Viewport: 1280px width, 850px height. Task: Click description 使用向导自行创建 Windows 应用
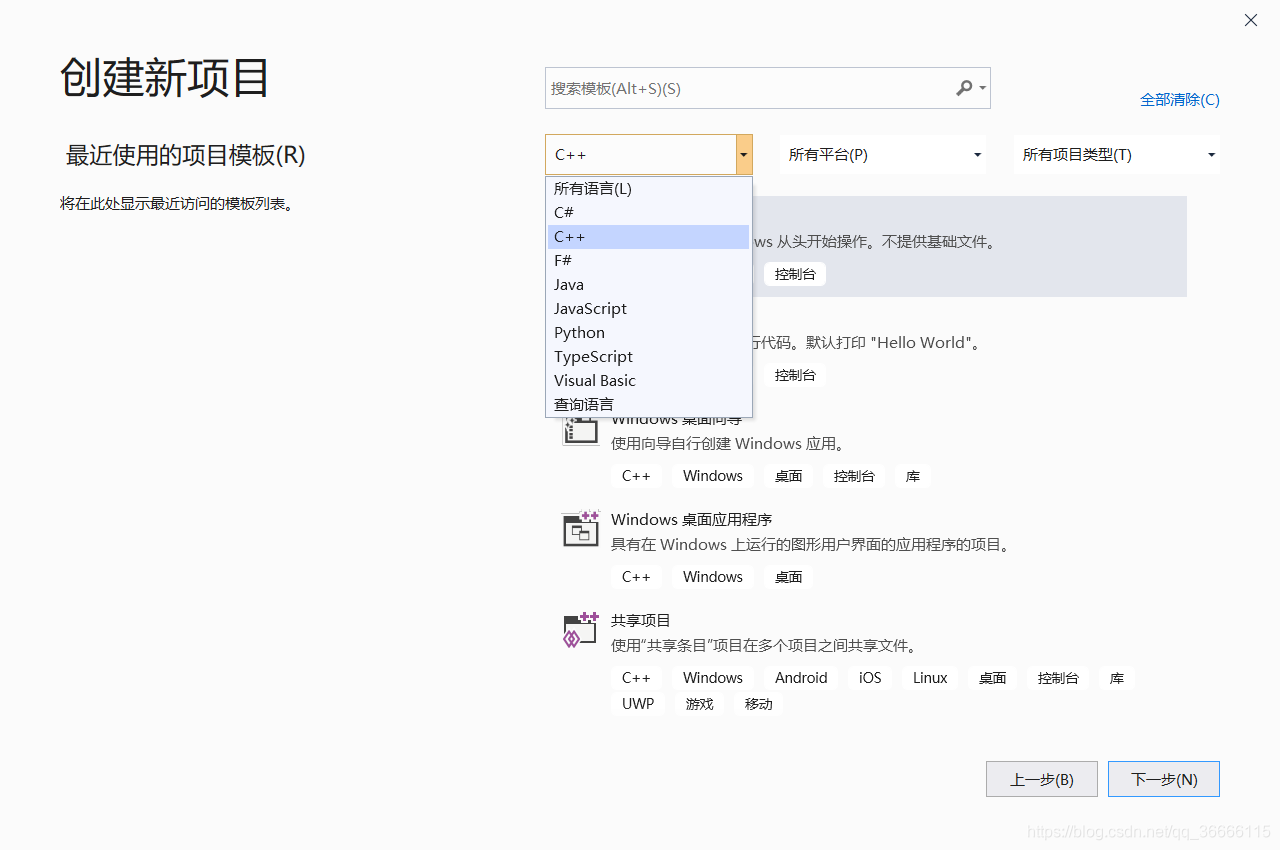pos(729,444)
